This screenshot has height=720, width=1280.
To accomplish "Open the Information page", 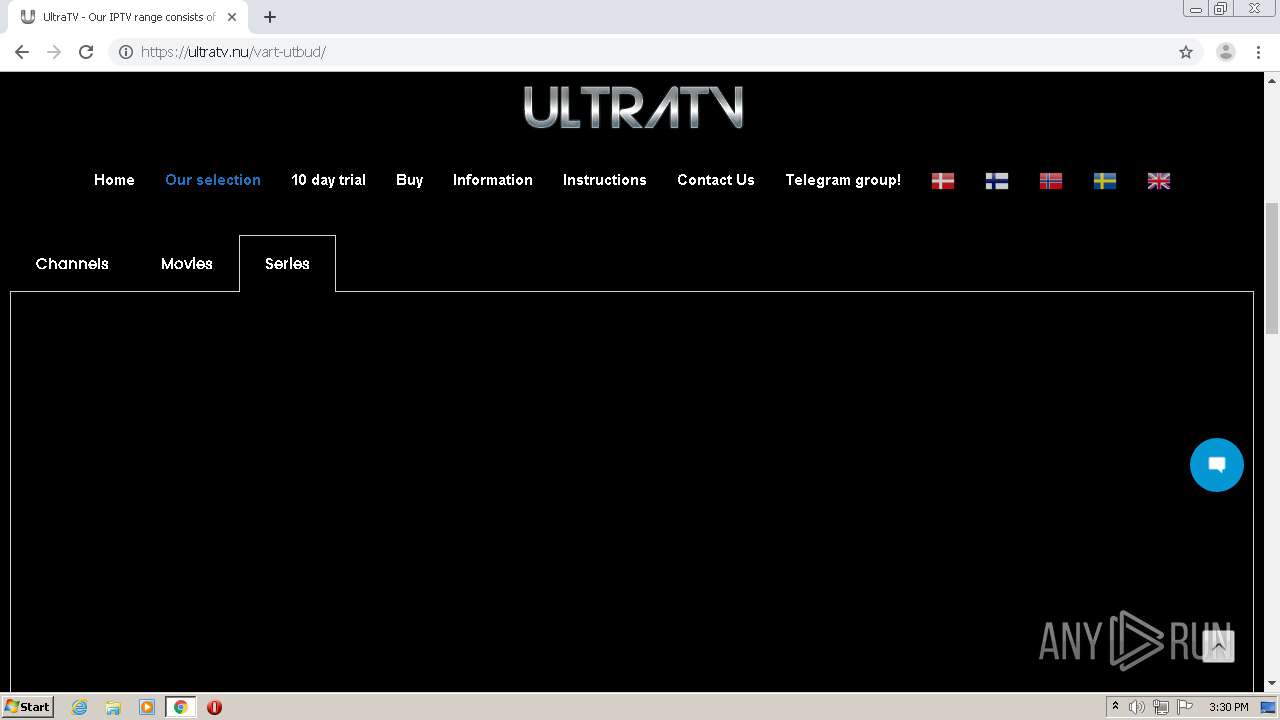I will tap(493, 180).
